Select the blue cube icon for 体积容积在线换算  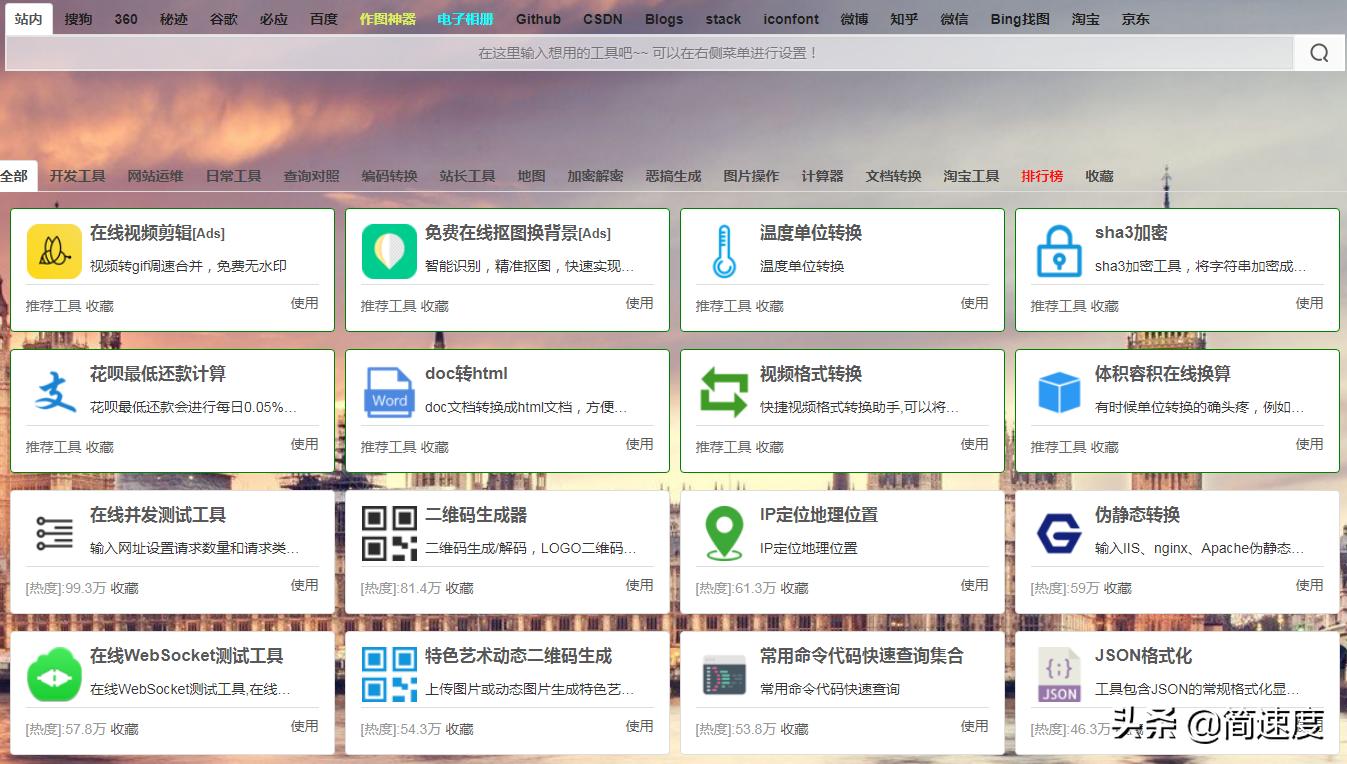click(1058, 393)
